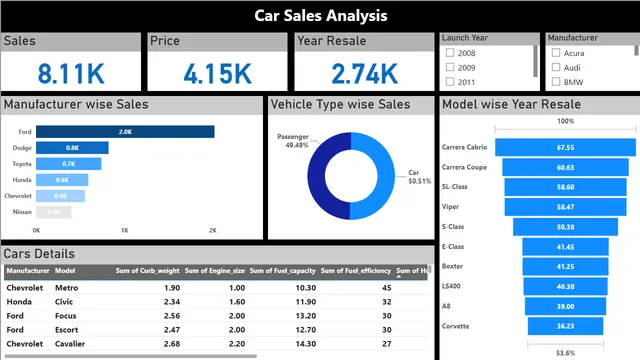
Task: Click the Cars Details vertical scrollbar
Action: (429, 269)
